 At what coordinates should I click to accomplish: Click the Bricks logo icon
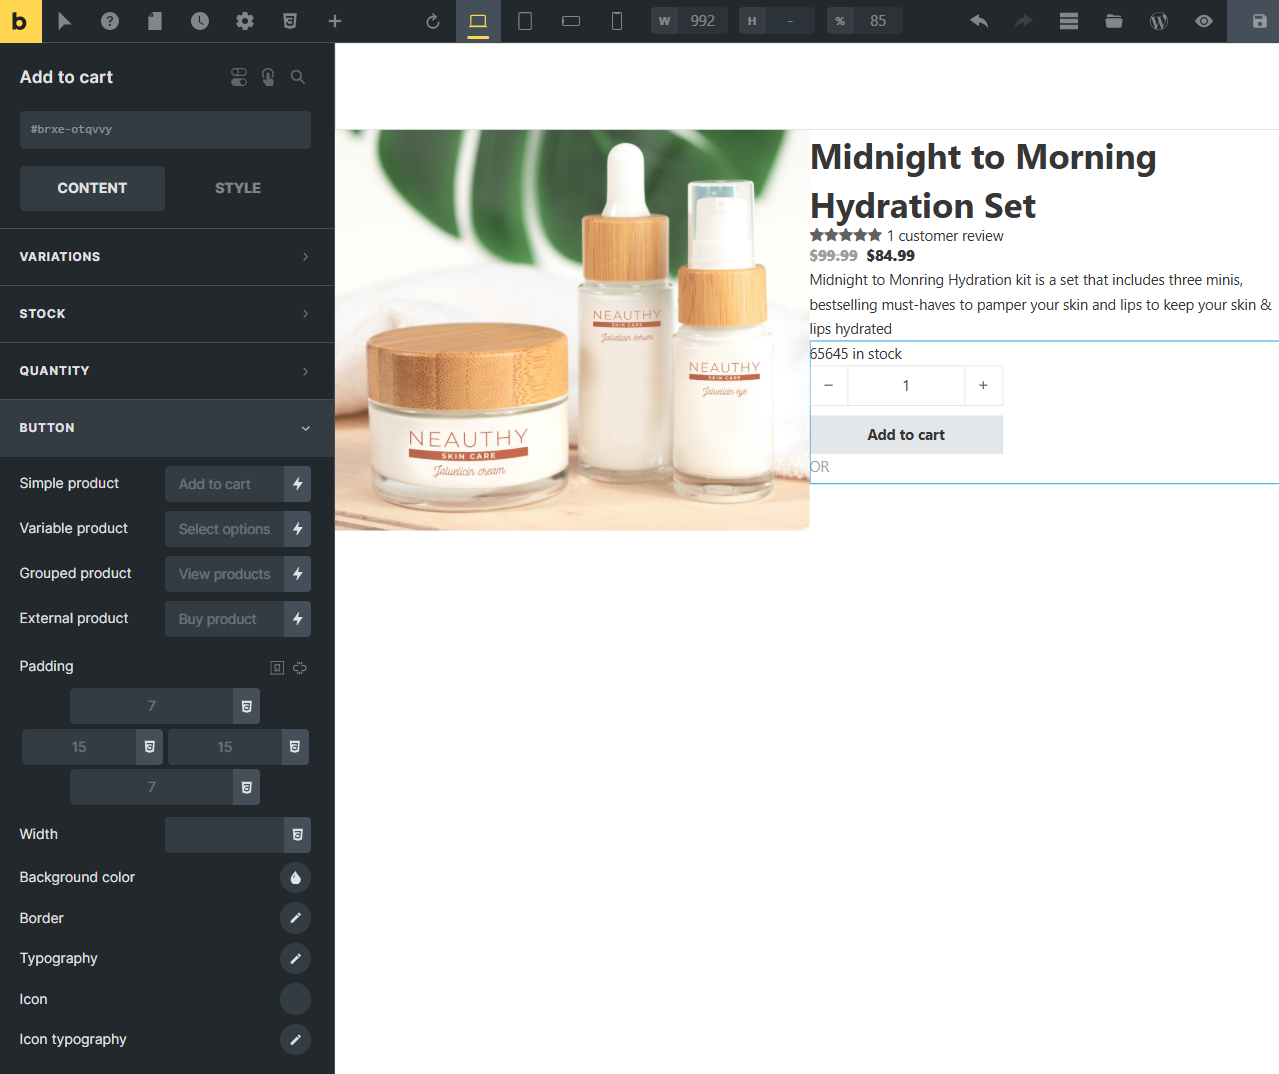20,21
